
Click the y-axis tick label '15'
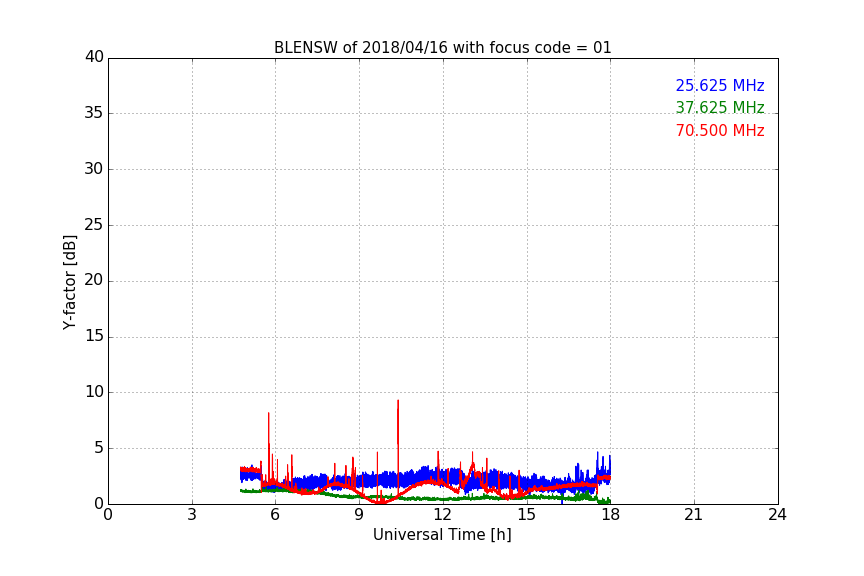(x=94, y=336)
